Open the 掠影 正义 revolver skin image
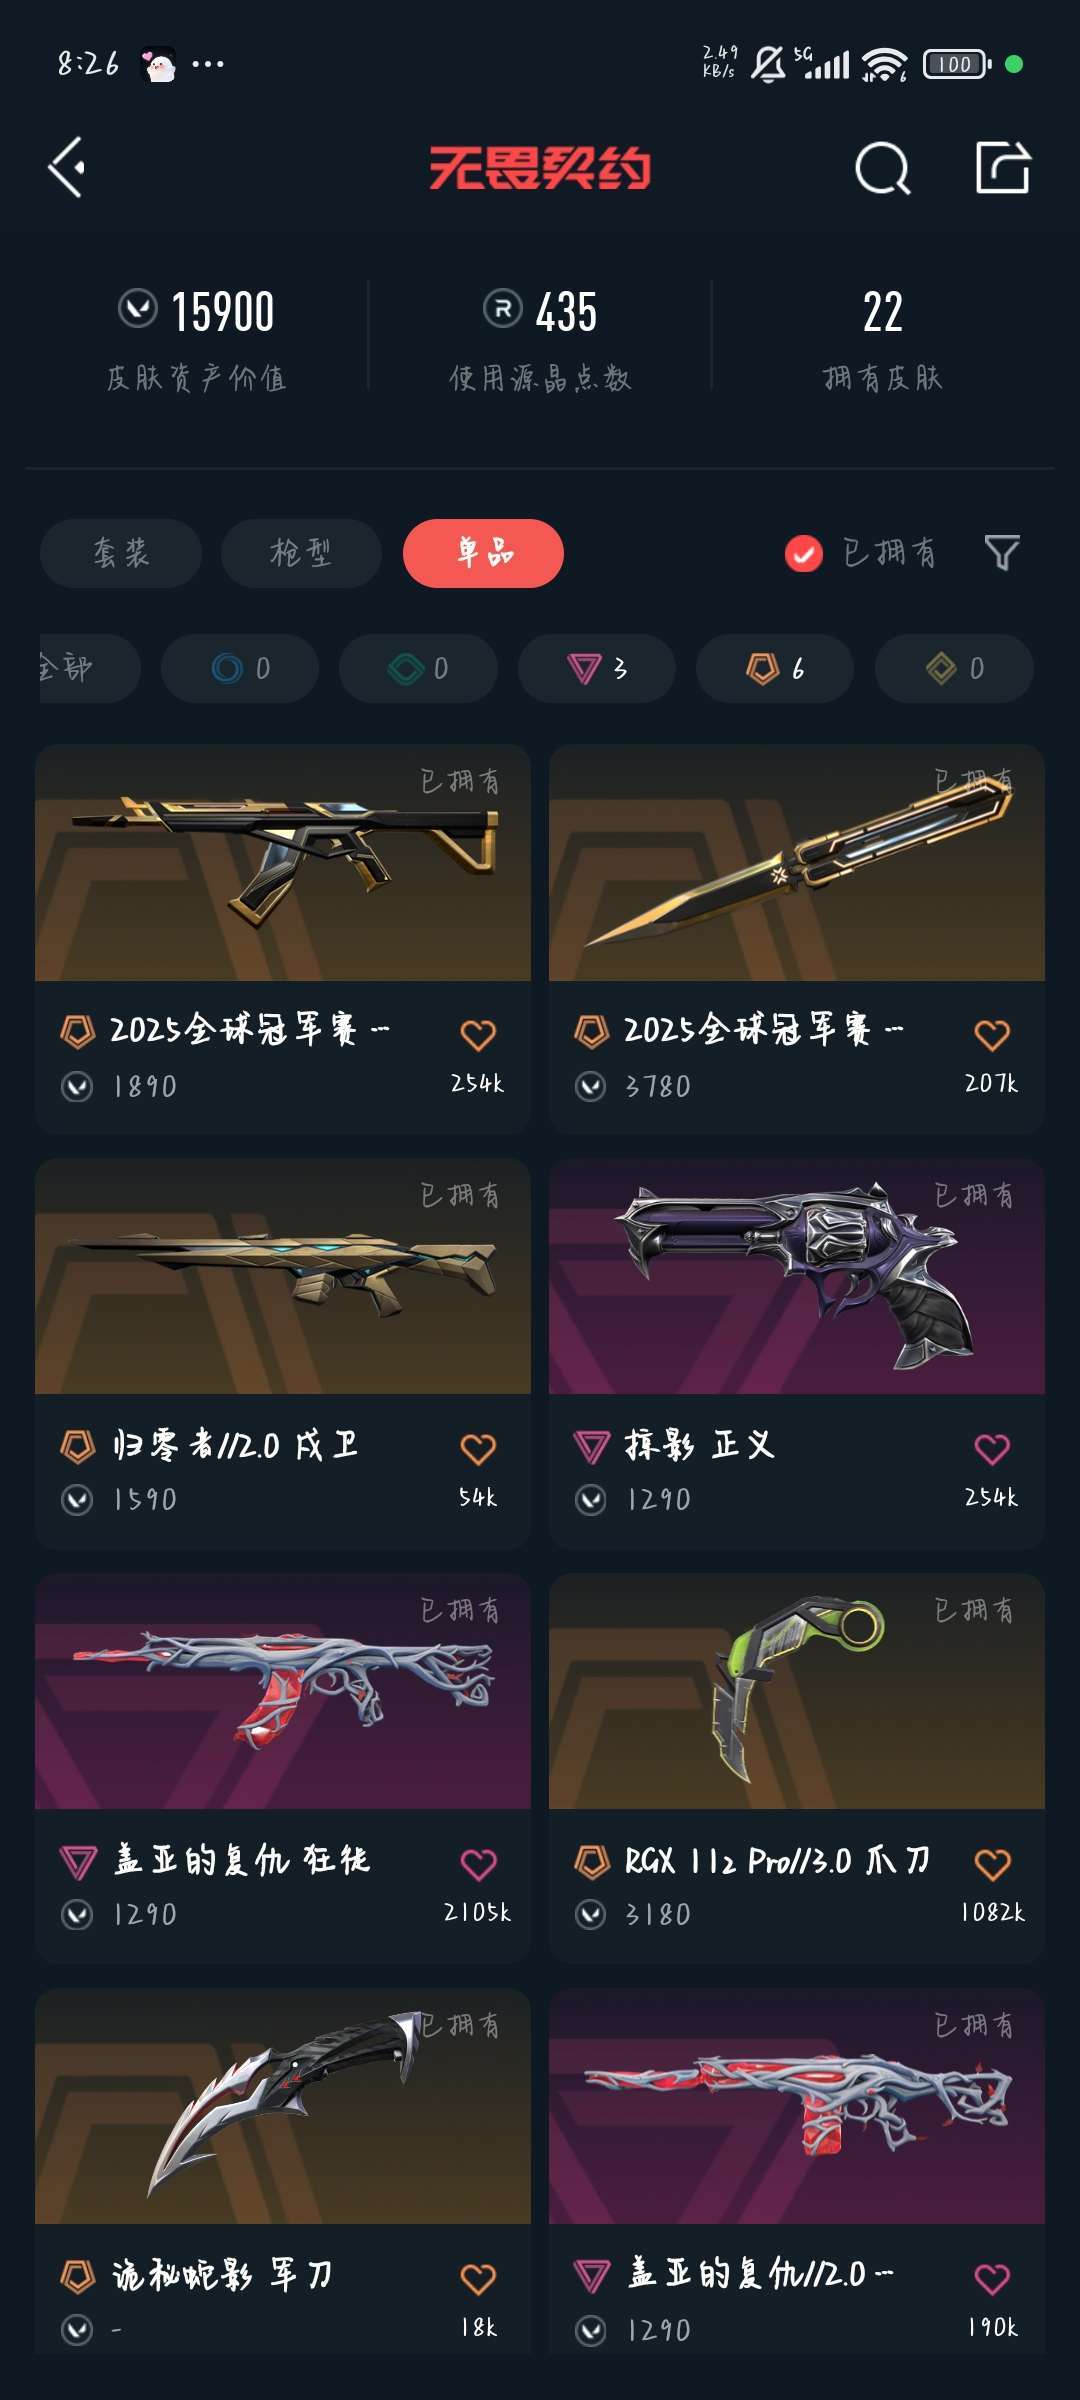Screen dimensions: 1080x2400 click(x=797, y=1276)
